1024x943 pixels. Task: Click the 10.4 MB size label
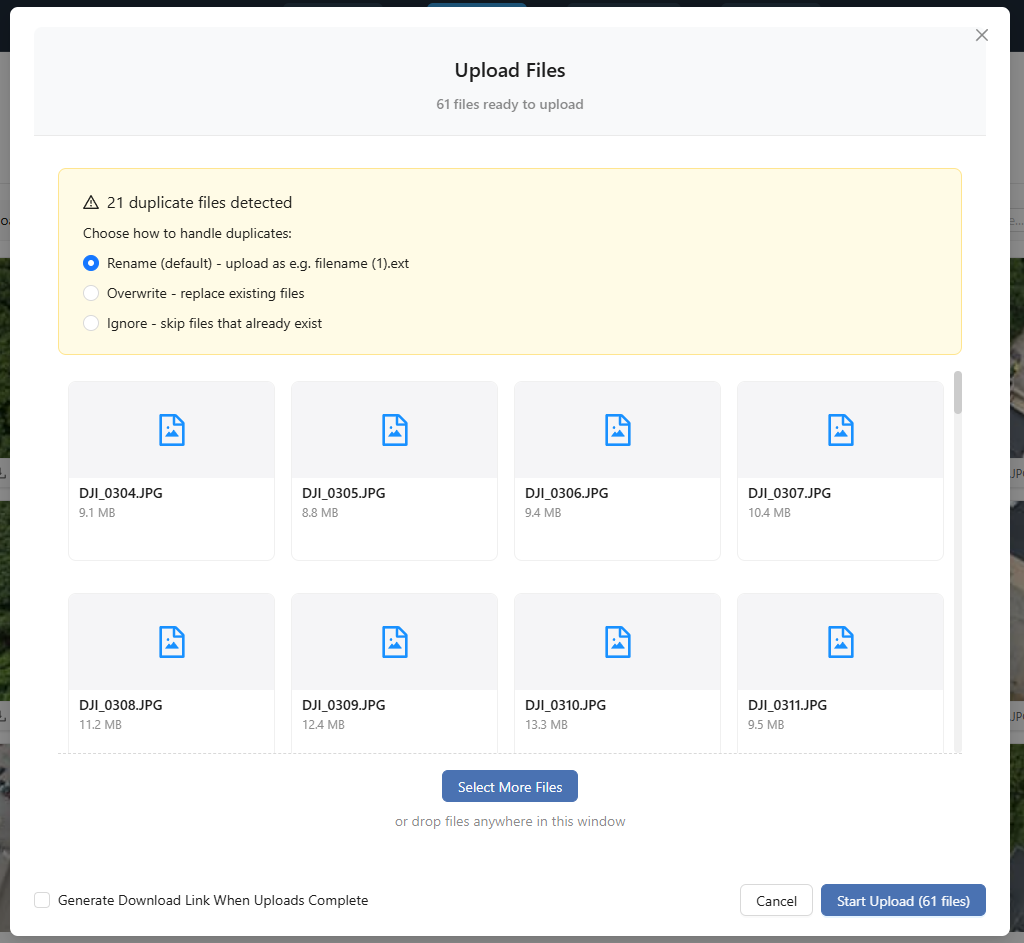point(769,513)
